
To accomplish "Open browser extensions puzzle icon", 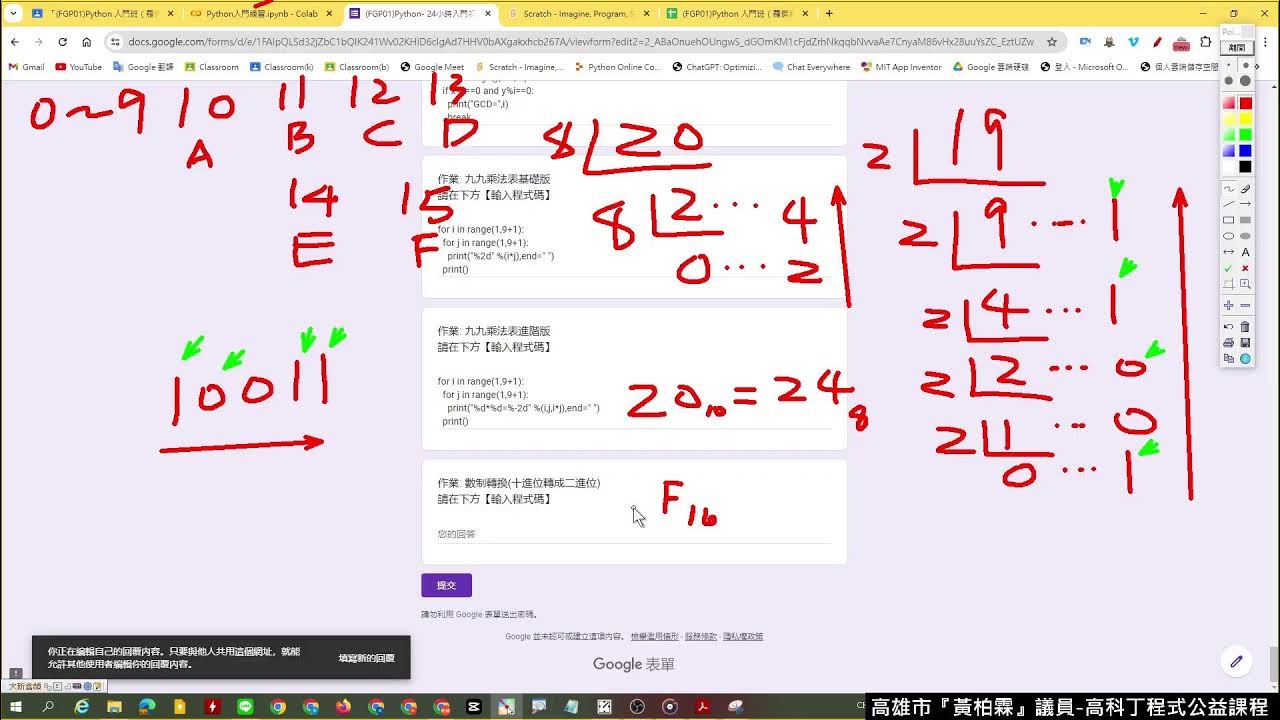I will click(x=1206, y=42).
